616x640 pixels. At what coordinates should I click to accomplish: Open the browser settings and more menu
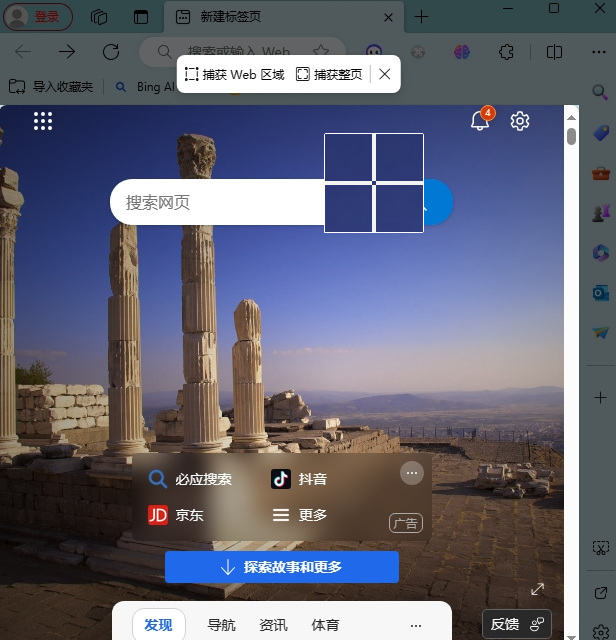coord(599,52)
